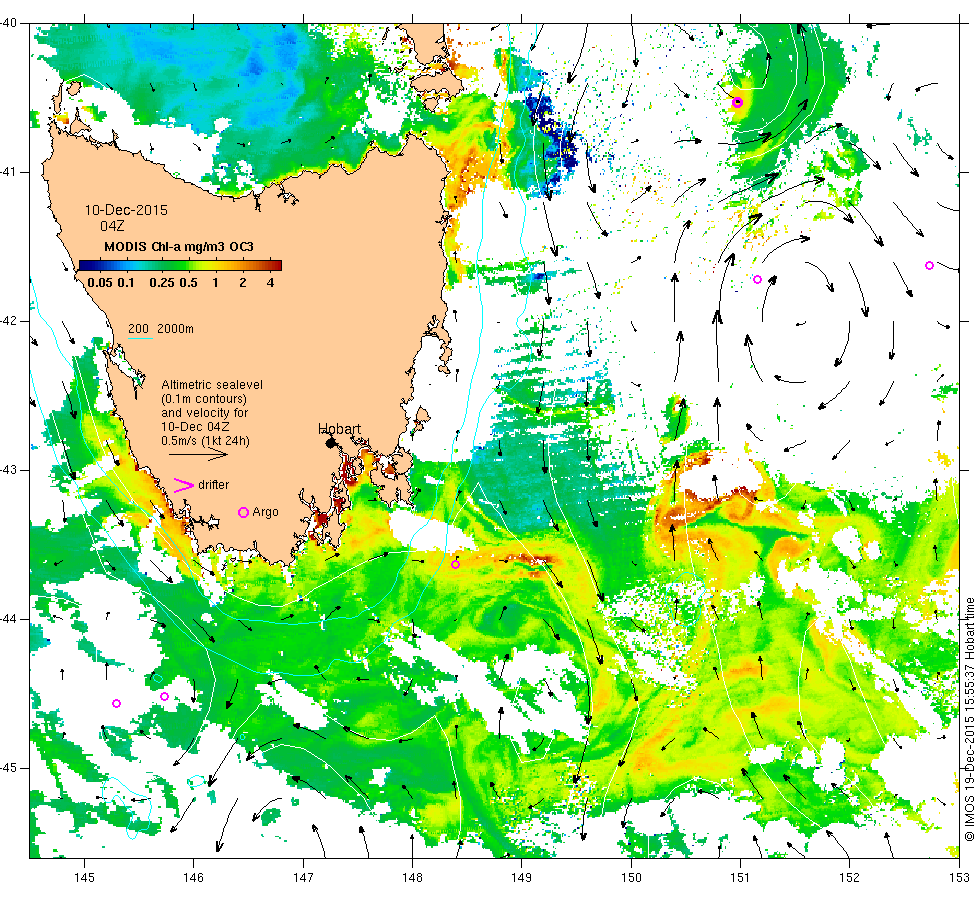The image size is (980, 900).
Task: Click the longitude axis label '153'
Action: click(959, 878)
